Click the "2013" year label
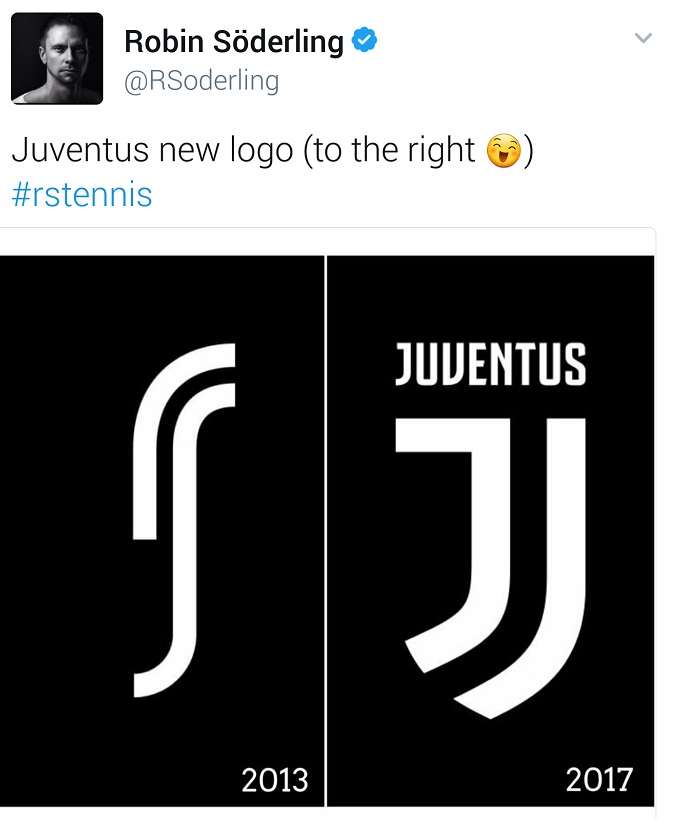This screenshot has width=683, height=831. tap(274, 780)
